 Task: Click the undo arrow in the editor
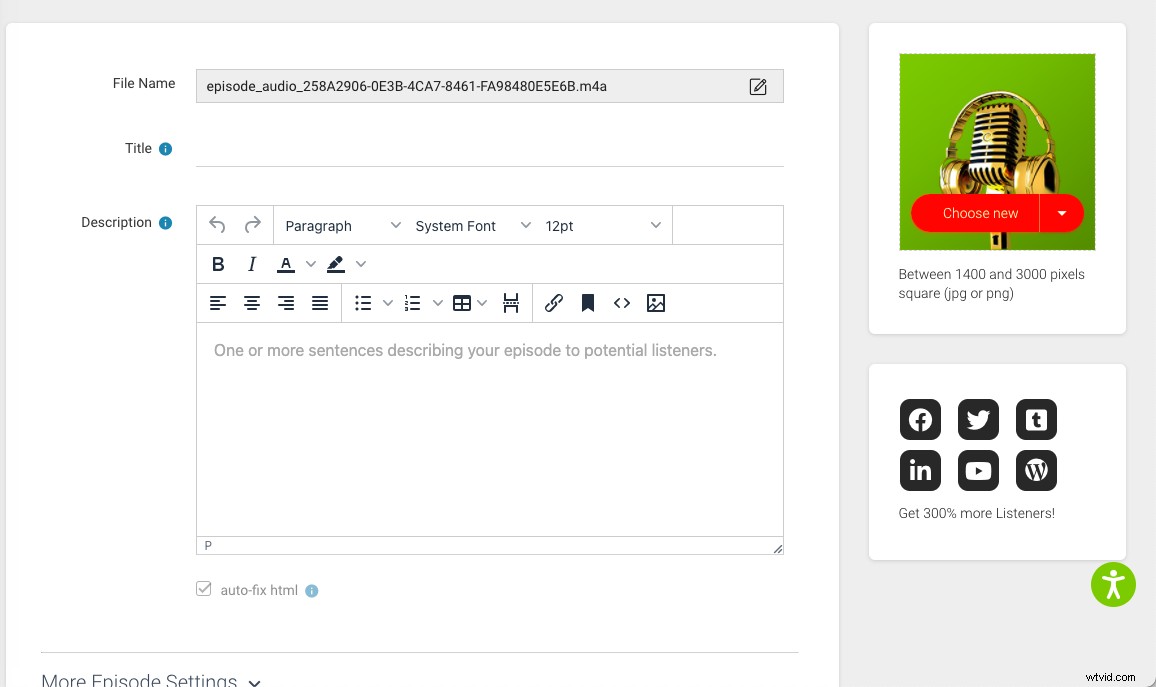tap(217, 224)
